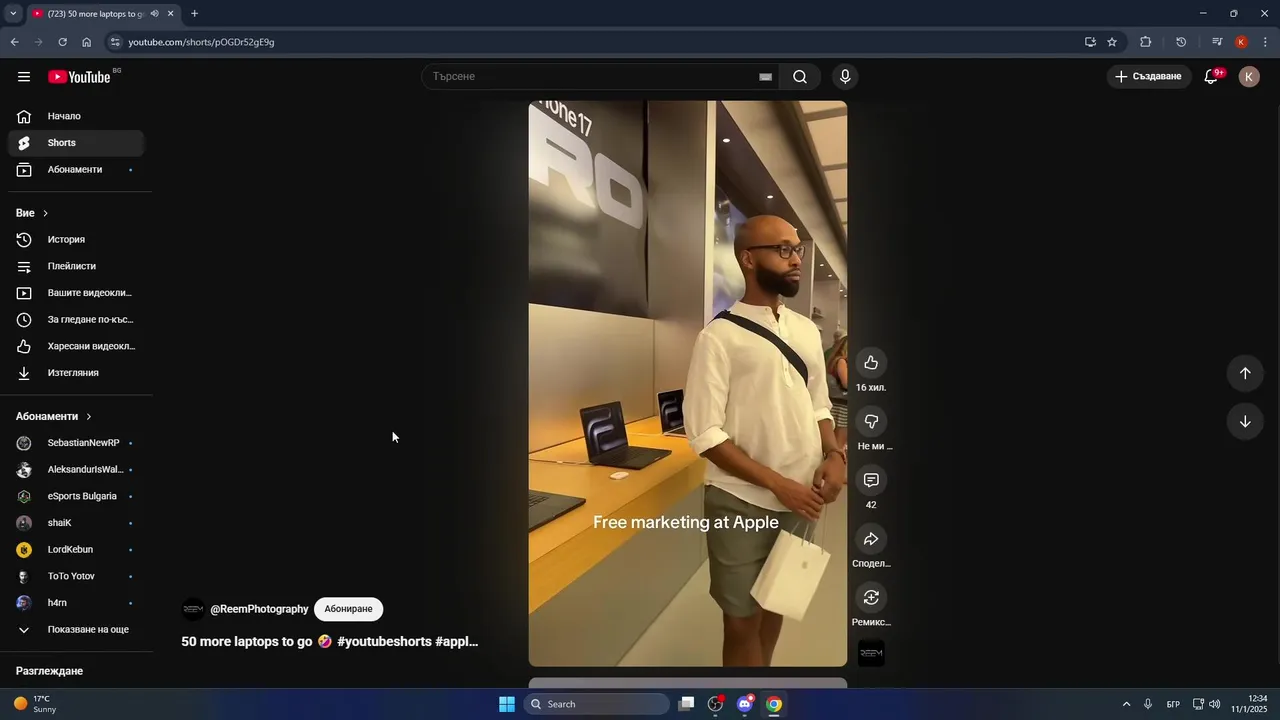Open Плейлисти in the sidebar
This screenshot has height=720, width=1280.
tap(76, 266)
